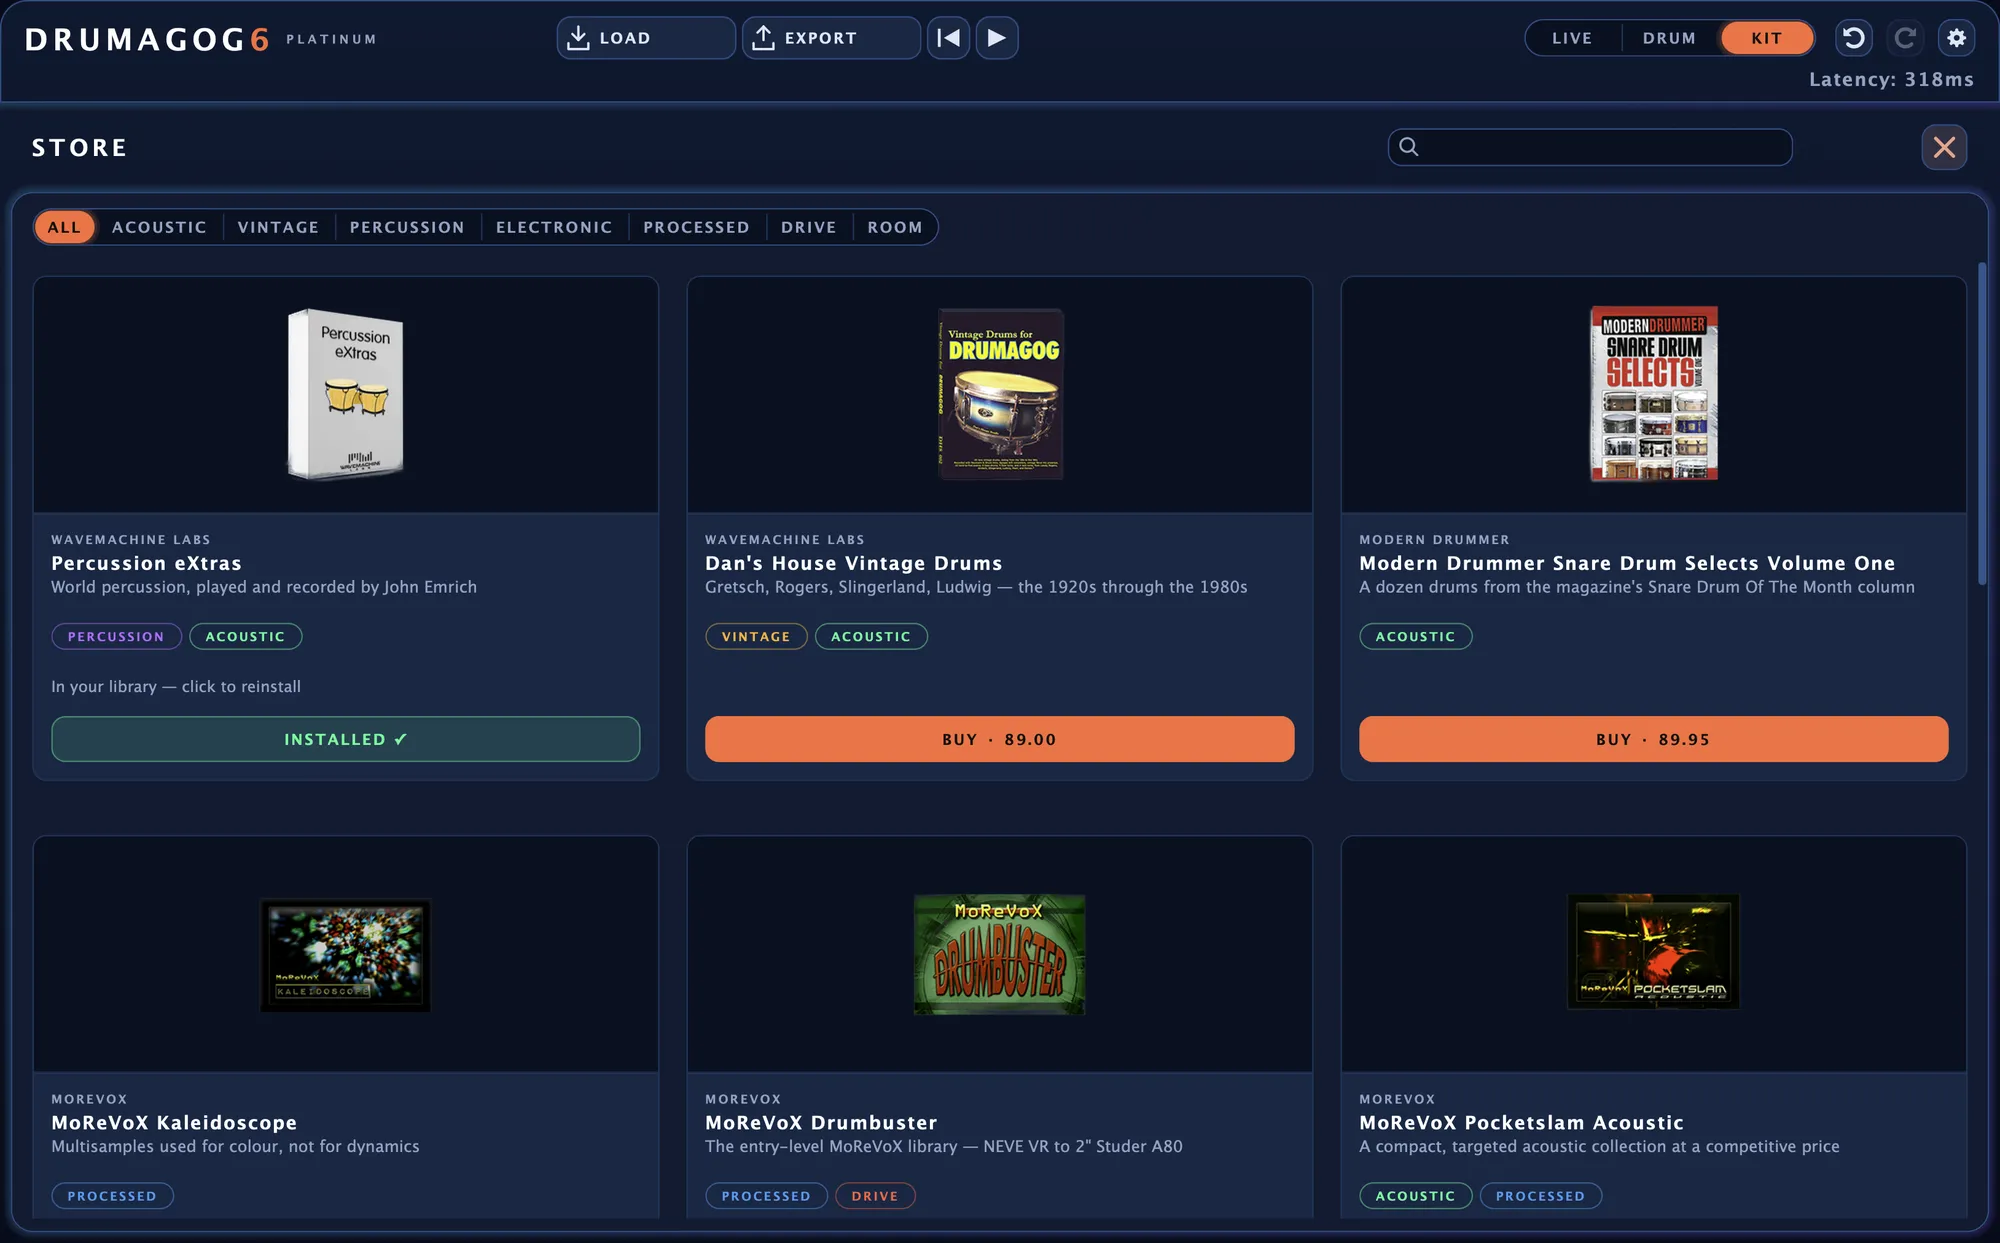
Task: Click the 'In your library — click to reinstall' text
Action: pos(176,687)
